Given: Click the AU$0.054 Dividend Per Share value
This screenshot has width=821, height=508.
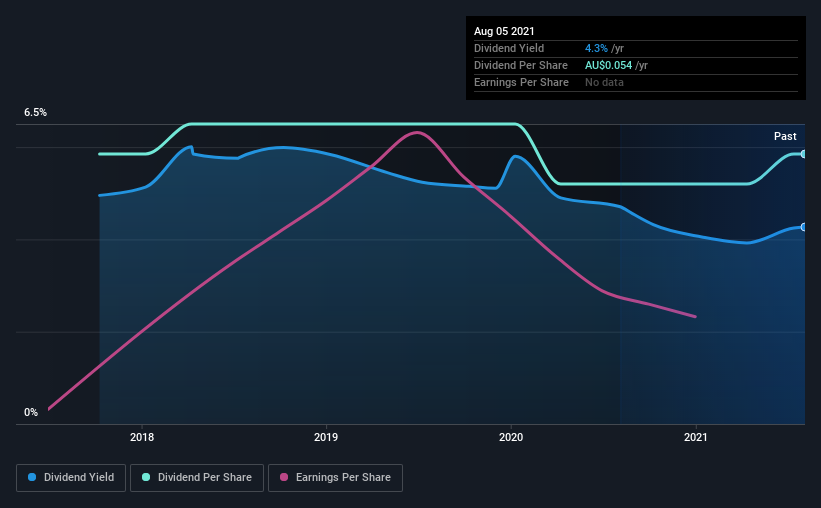Looking at the screenshot, I should 608,65.
